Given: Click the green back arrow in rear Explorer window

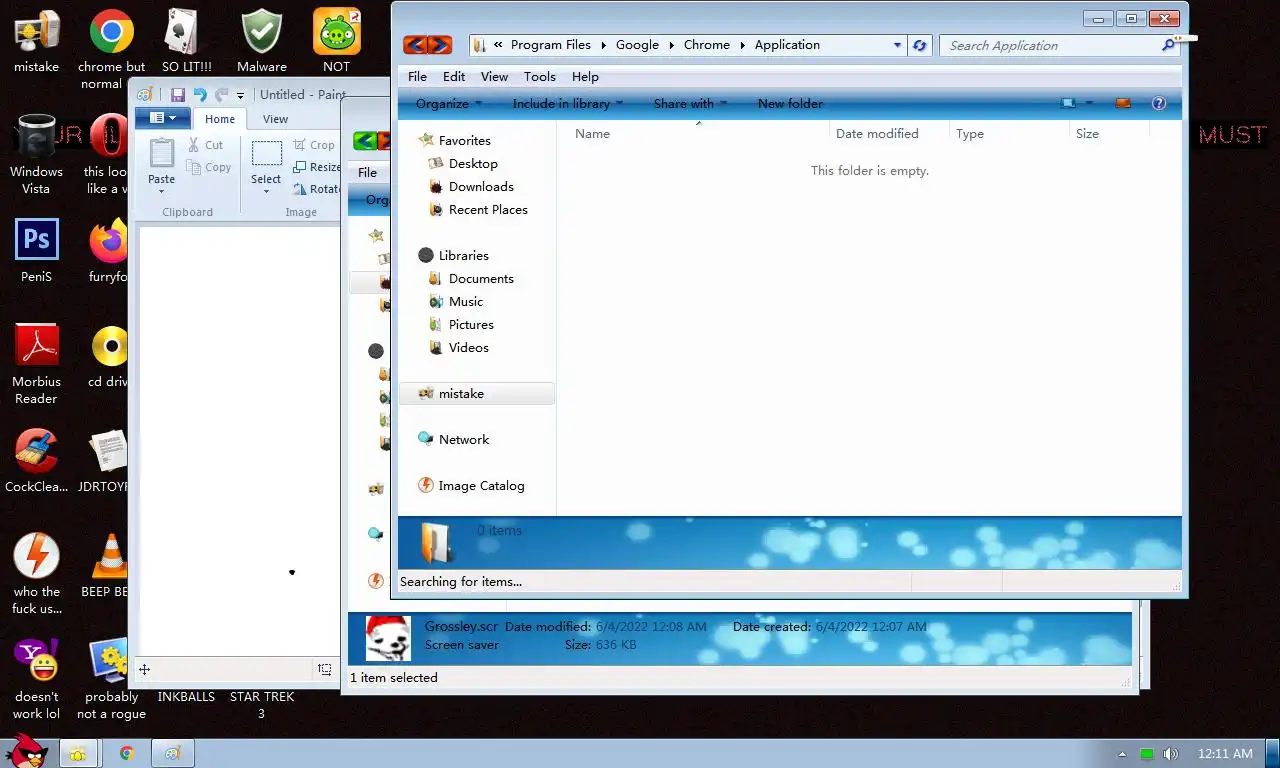Looking at the screenshot, I should 365,141.
